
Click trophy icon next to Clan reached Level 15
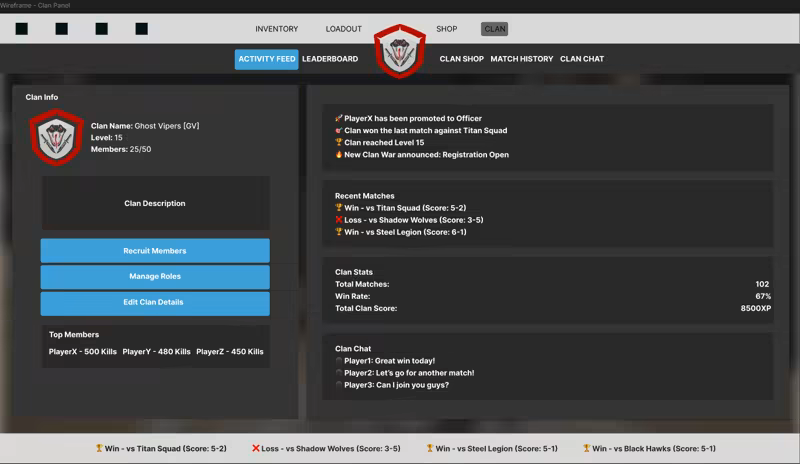339,142
